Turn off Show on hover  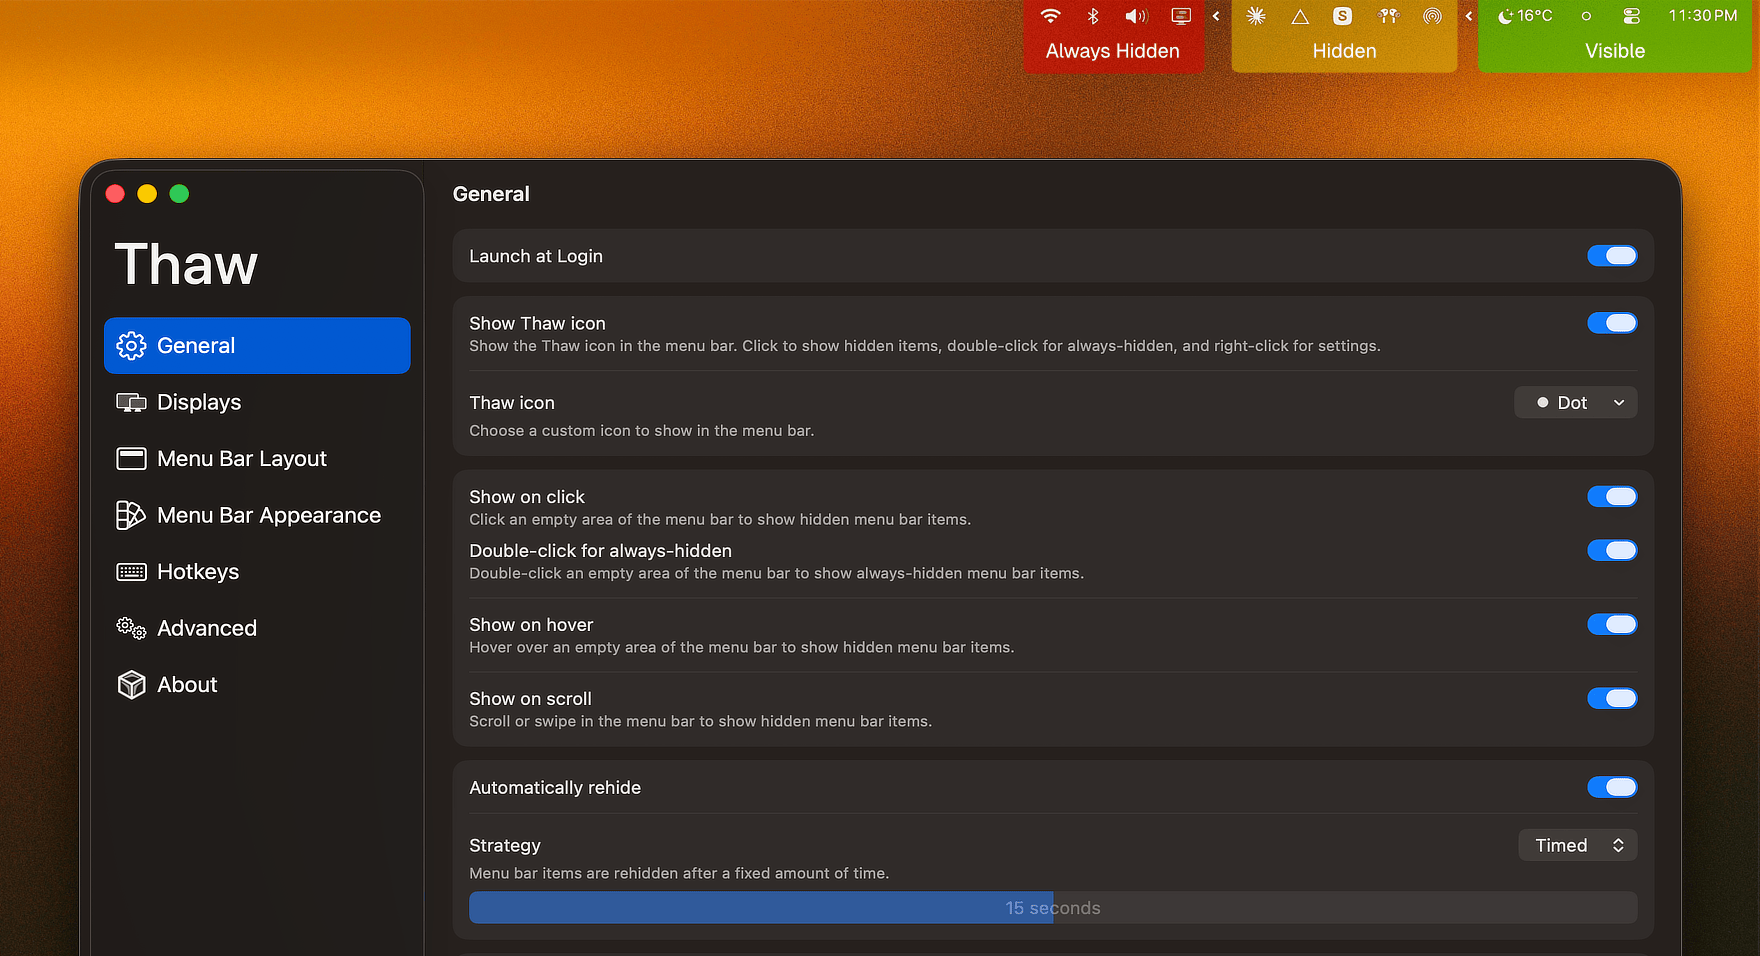(x=1612, y=624)
